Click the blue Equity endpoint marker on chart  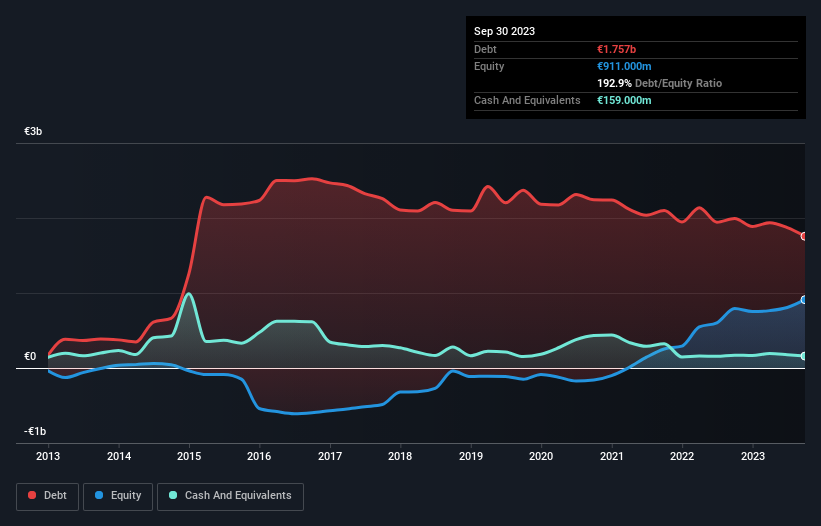click(x=804, y=300)
